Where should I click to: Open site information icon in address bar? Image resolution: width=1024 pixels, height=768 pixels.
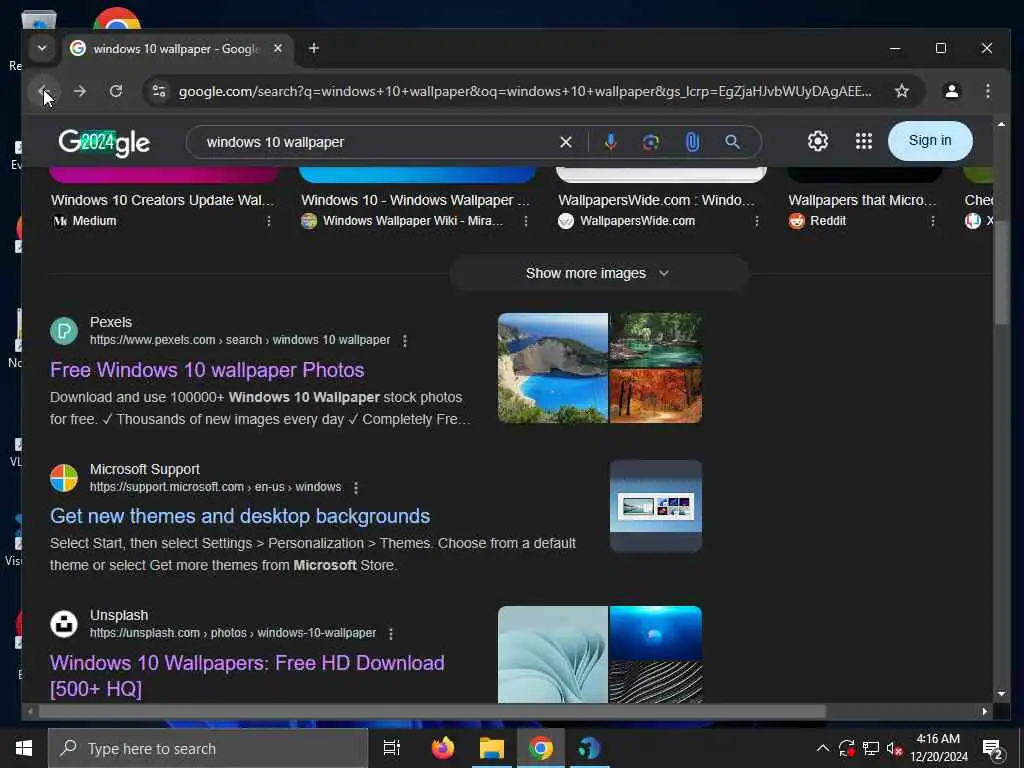[x=159, y=91]
